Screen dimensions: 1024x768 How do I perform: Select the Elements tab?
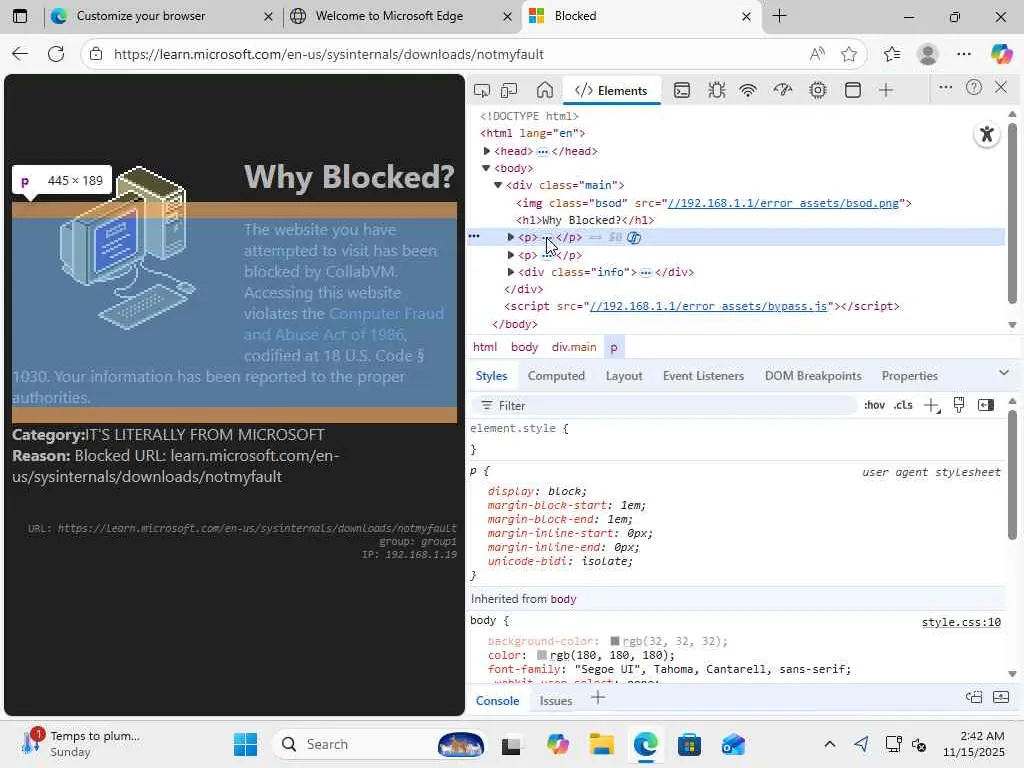611,90
